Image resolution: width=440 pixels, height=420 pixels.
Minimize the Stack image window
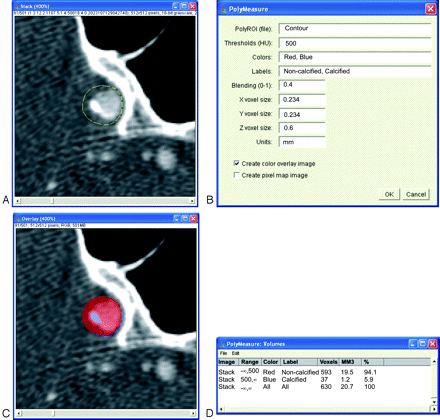point(177,6)
